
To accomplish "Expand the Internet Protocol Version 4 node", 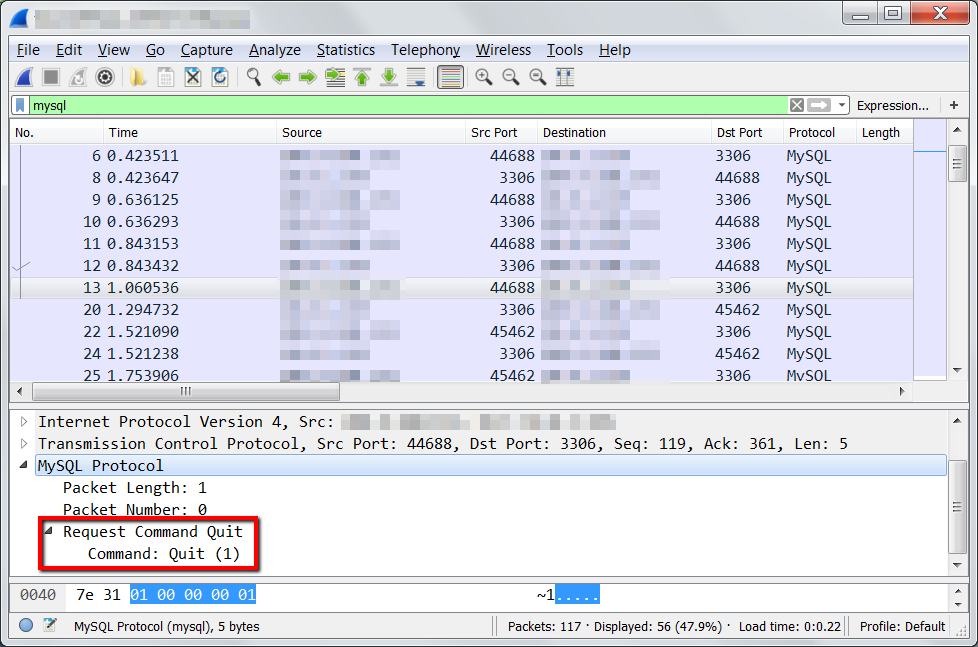I will [24, 422].
